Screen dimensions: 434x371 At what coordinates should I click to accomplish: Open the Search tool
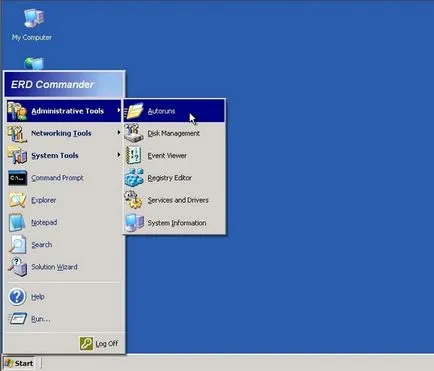(x=64, y=245)
